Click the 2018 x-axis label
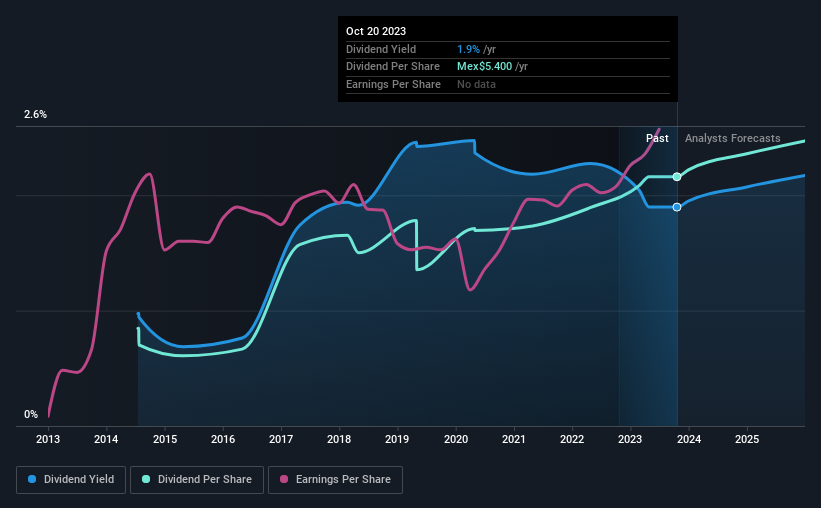This screenshot has height=508, width=821. point(339,439)
